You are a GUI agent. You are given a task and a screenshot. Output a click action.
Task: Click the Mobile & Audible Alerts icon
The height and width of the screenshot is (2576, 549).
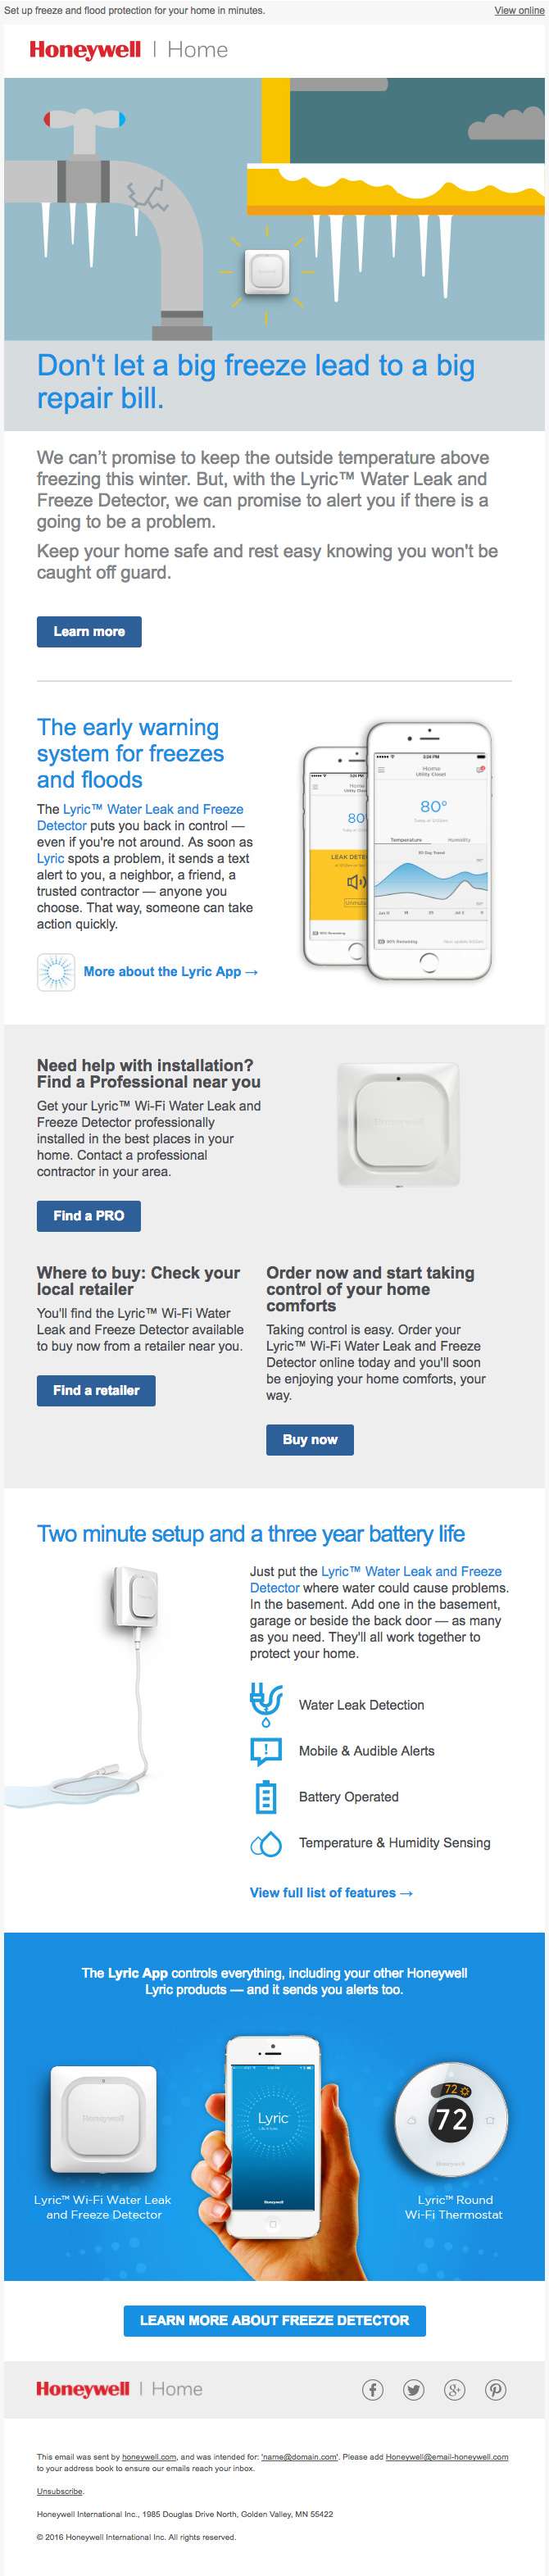(266, 1750)
